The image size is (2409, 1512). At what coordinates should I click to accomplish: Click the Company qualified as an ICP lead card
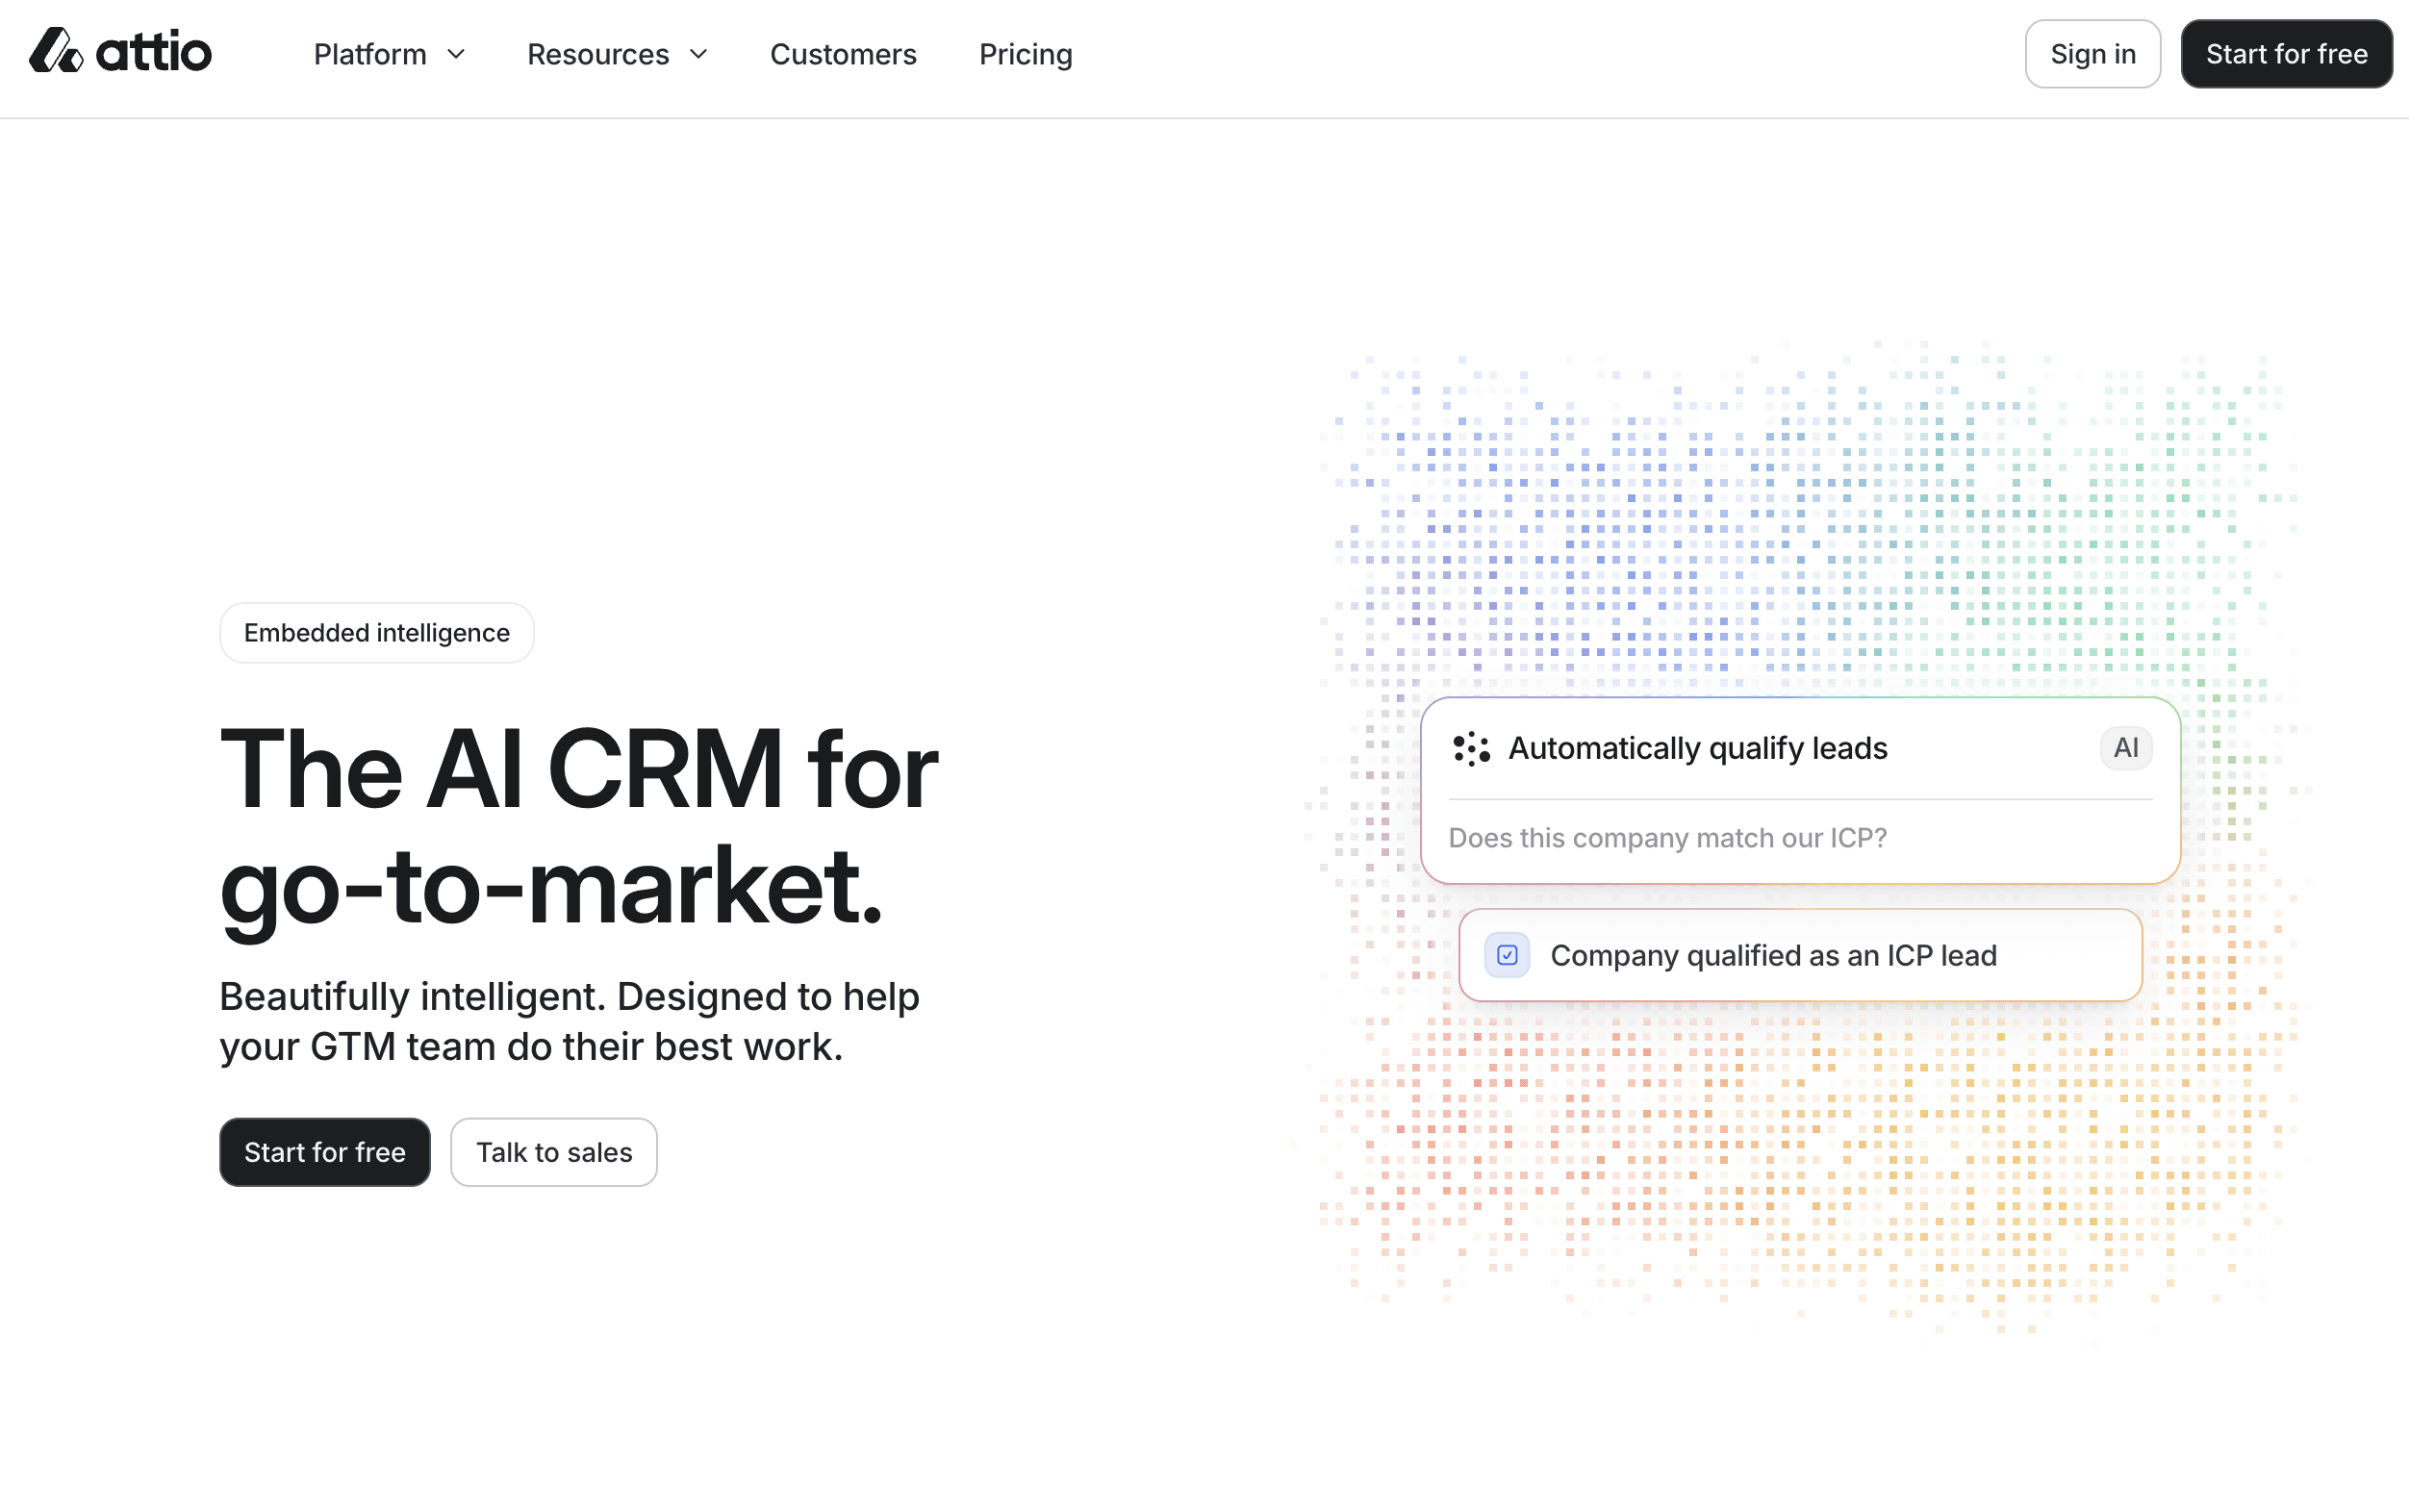point(1800,955)
